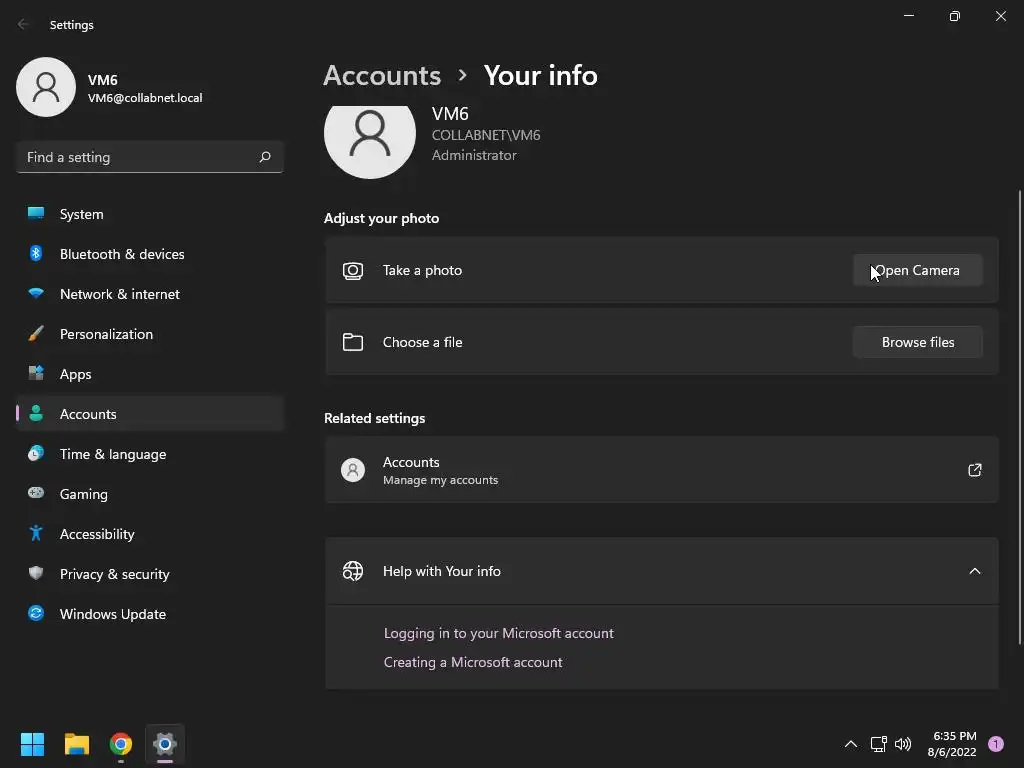Click the Find a setting search box
This screenshot has height=768, width=1024.
[140, 157]
